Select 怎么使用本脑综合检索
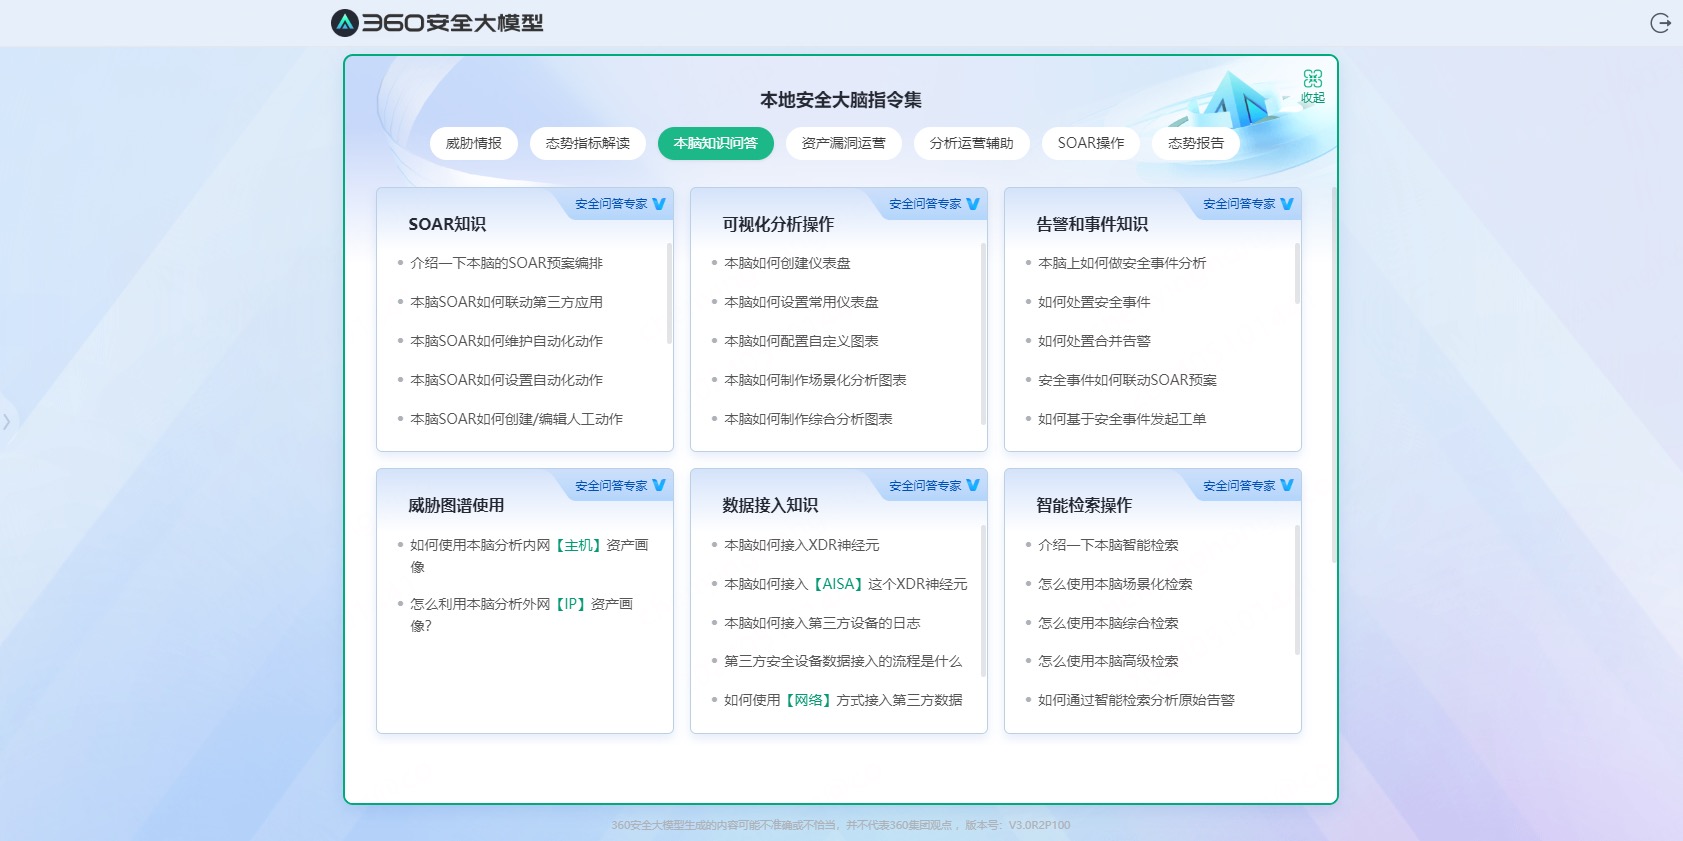 click(1108, 623)
